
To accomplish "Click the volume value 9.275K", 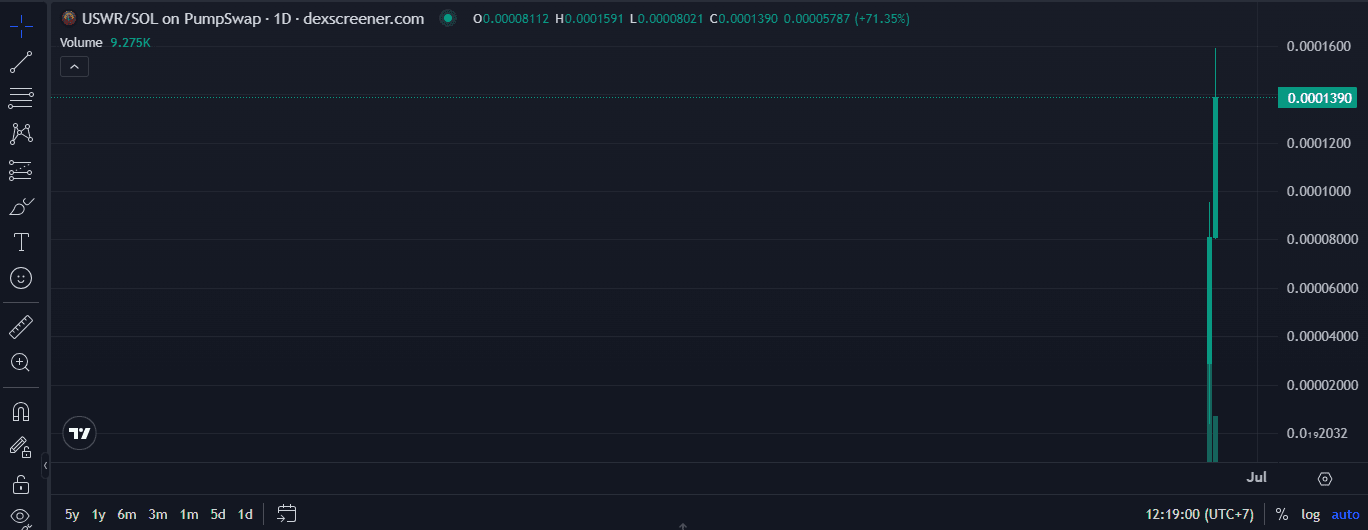I will tap(130, 42).
